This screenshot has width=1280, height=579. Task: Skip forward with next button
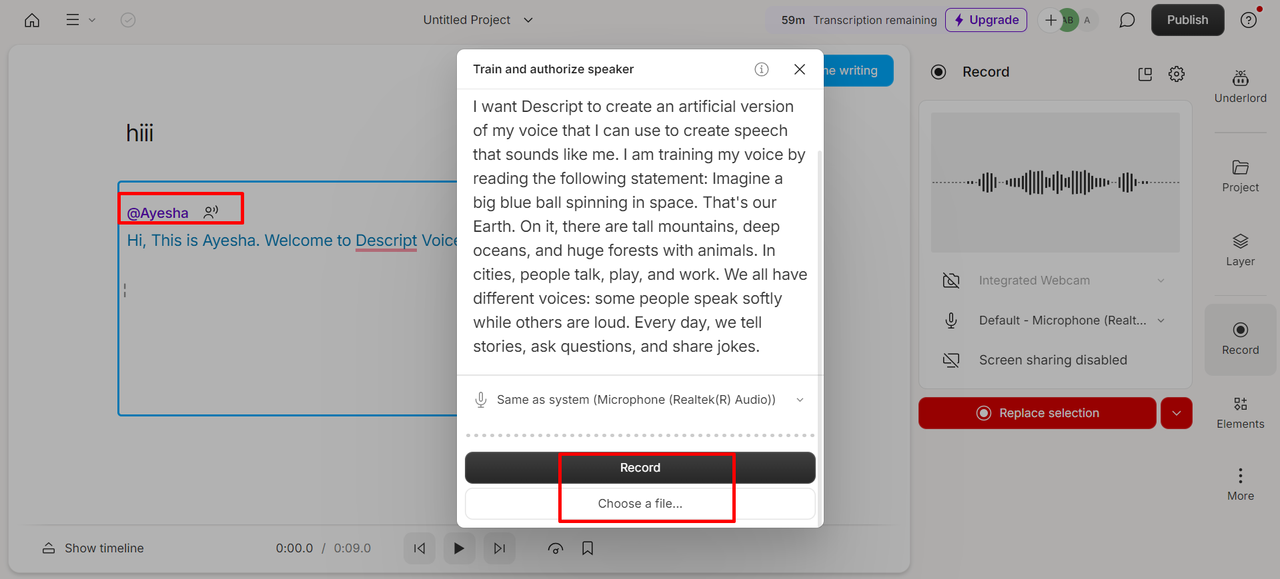point(499,548)
